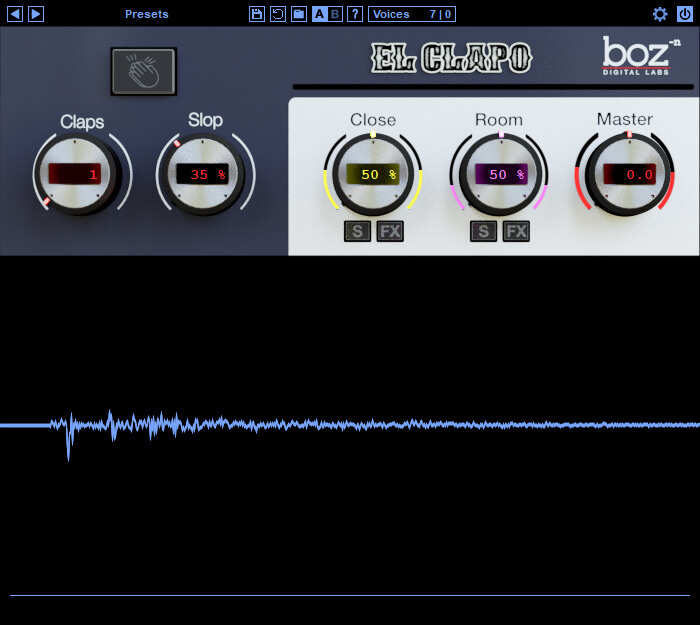Toggle plugin power bypass button

(684, 14)
